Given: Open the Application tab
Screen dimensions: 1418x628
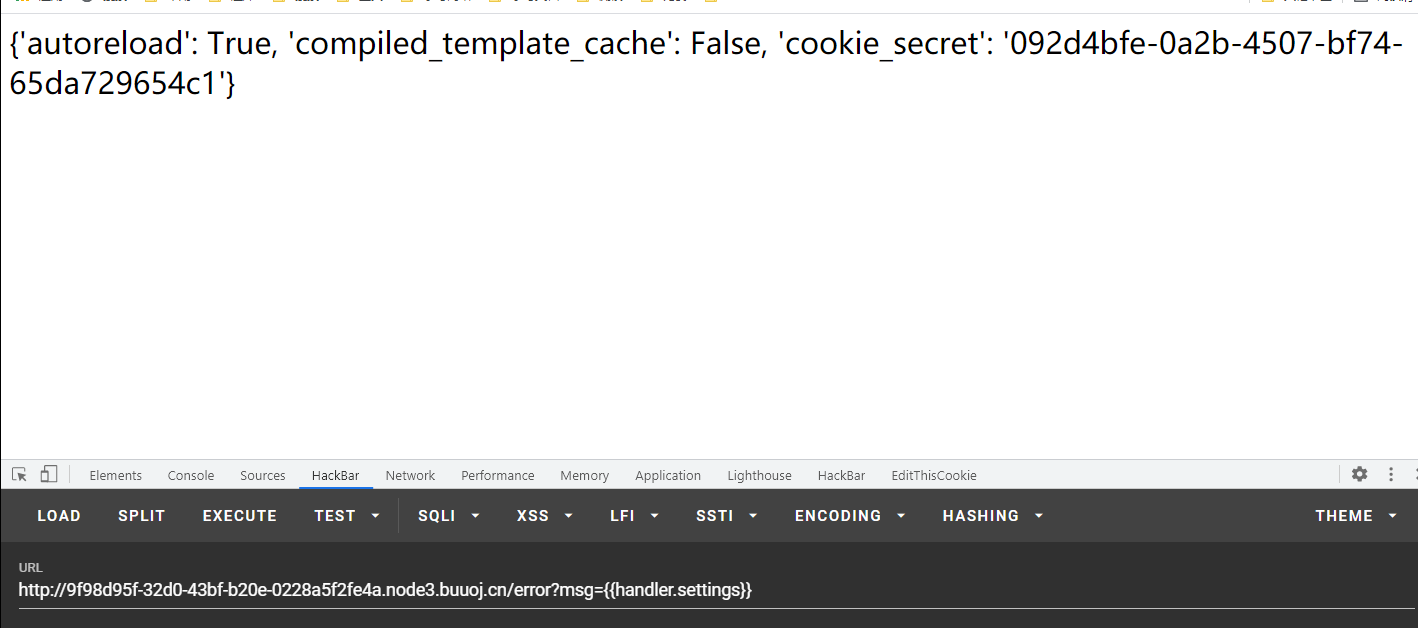Looking at the screenshot, I should (668, 476).
